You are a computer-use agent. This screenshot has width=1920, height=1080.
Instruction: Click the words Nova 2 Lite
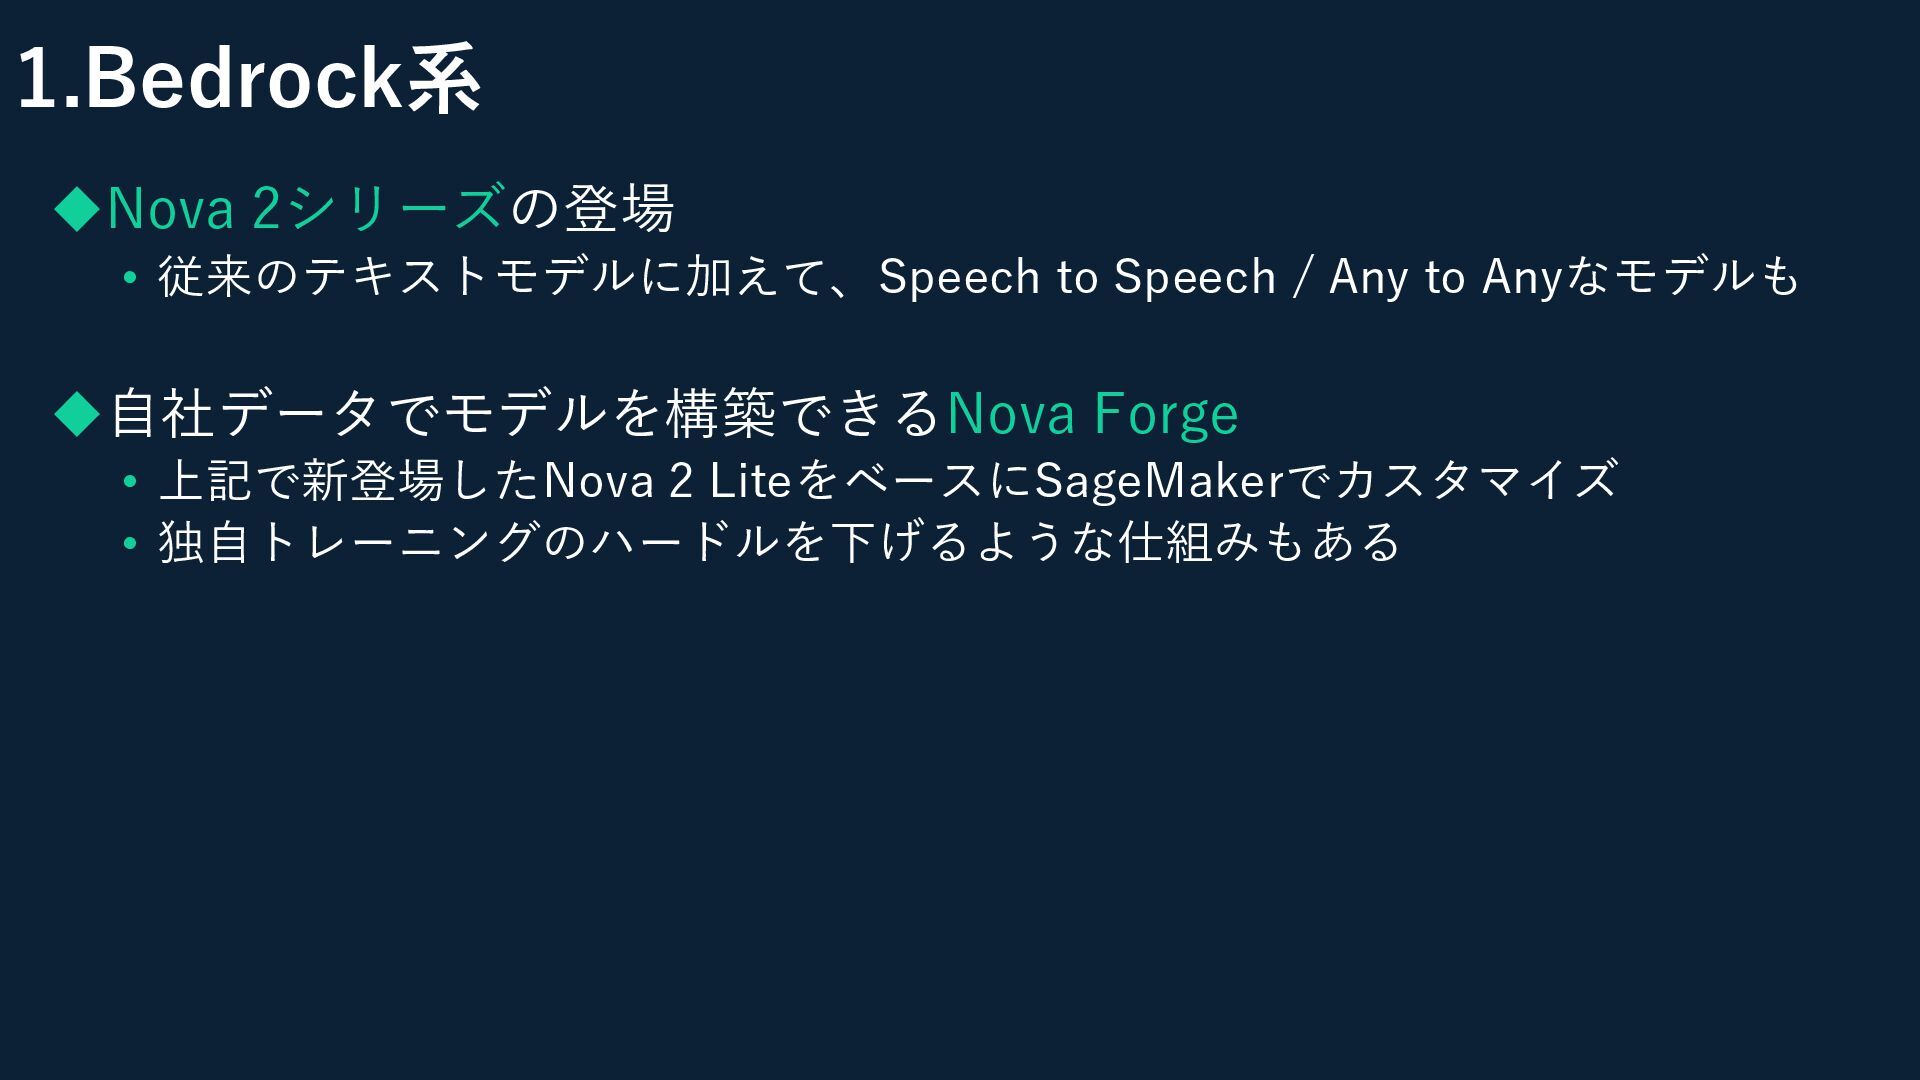click(x=667, y=481)
